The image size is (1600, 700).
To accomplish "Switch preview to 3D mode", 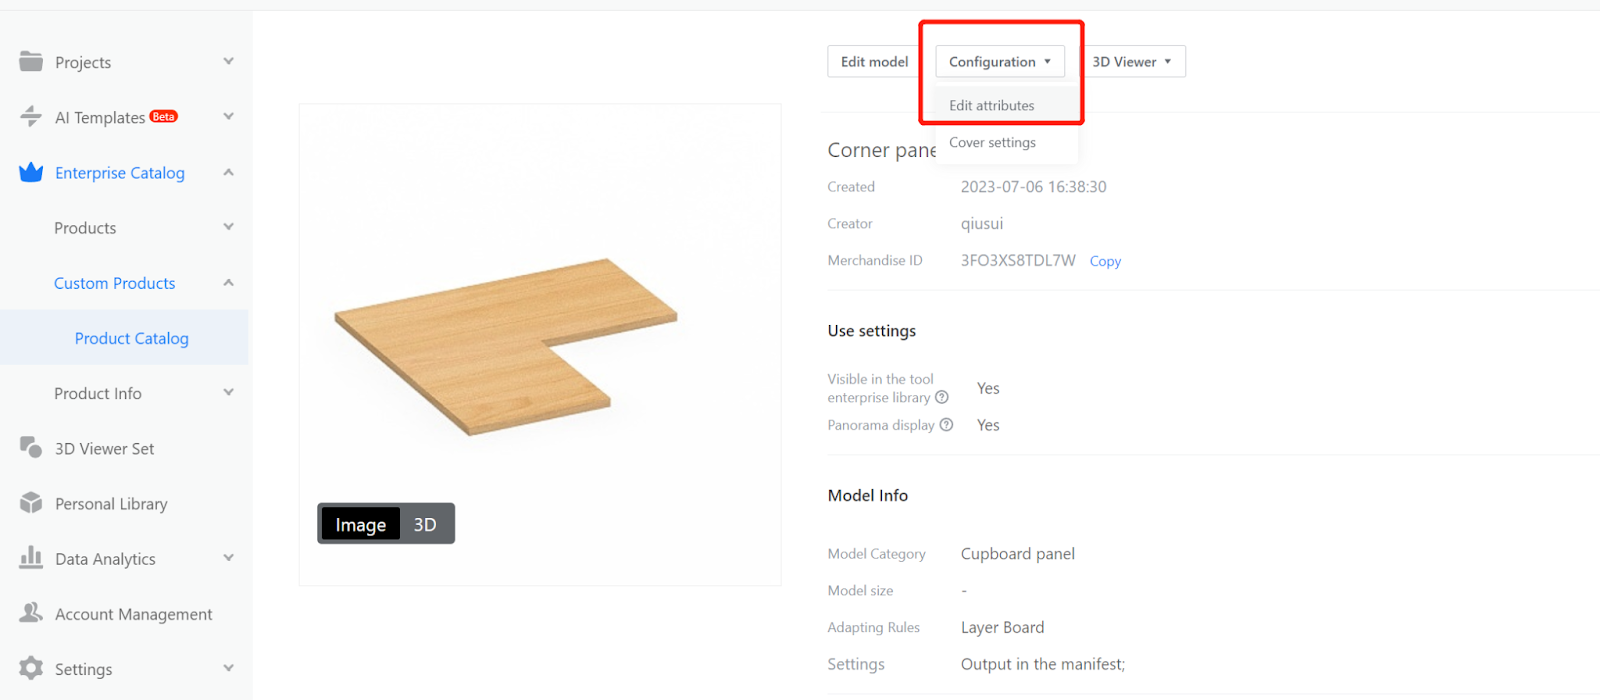I will click(425, 524).
